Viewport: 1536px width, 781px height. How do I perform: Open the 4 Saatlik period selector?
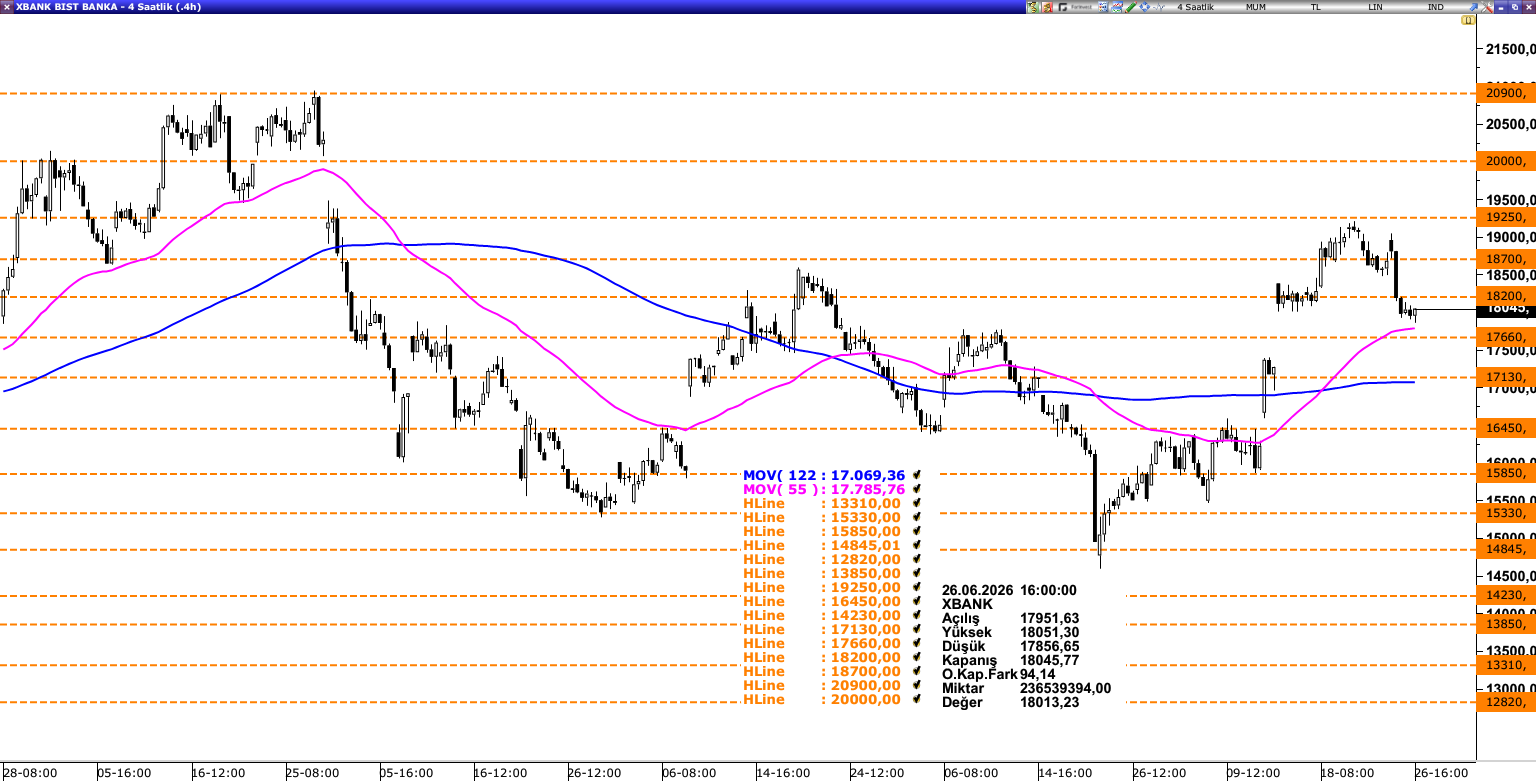click(1195, 7)
